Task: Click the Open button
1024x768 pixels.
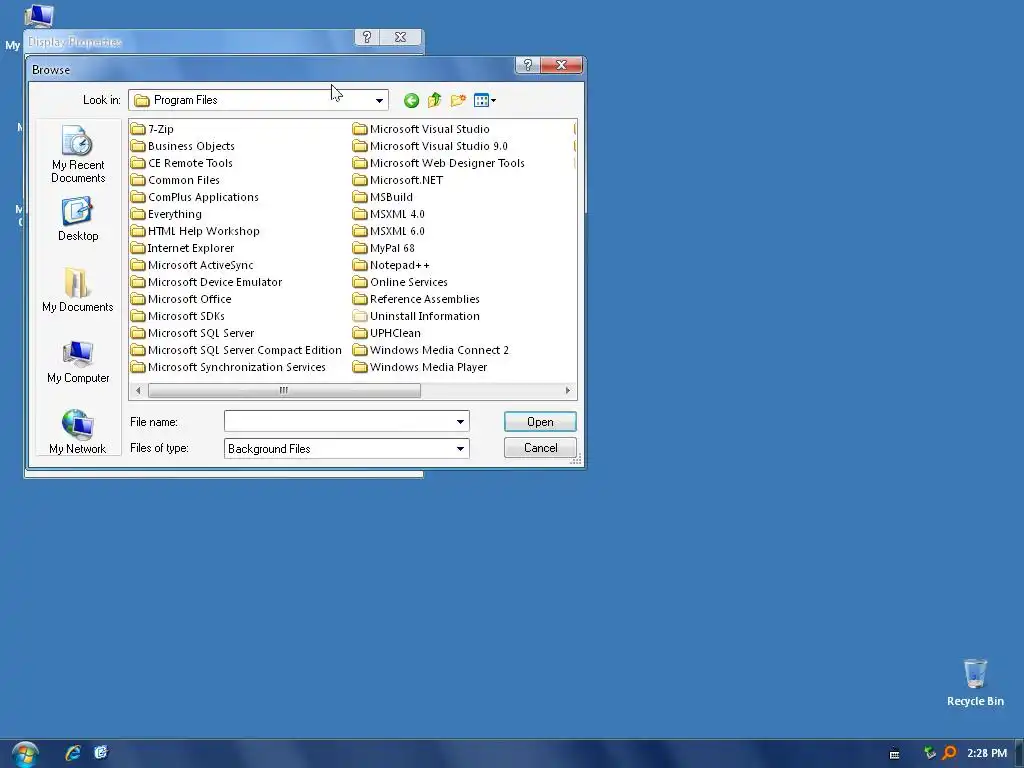Action: click(x=540, y=422)
